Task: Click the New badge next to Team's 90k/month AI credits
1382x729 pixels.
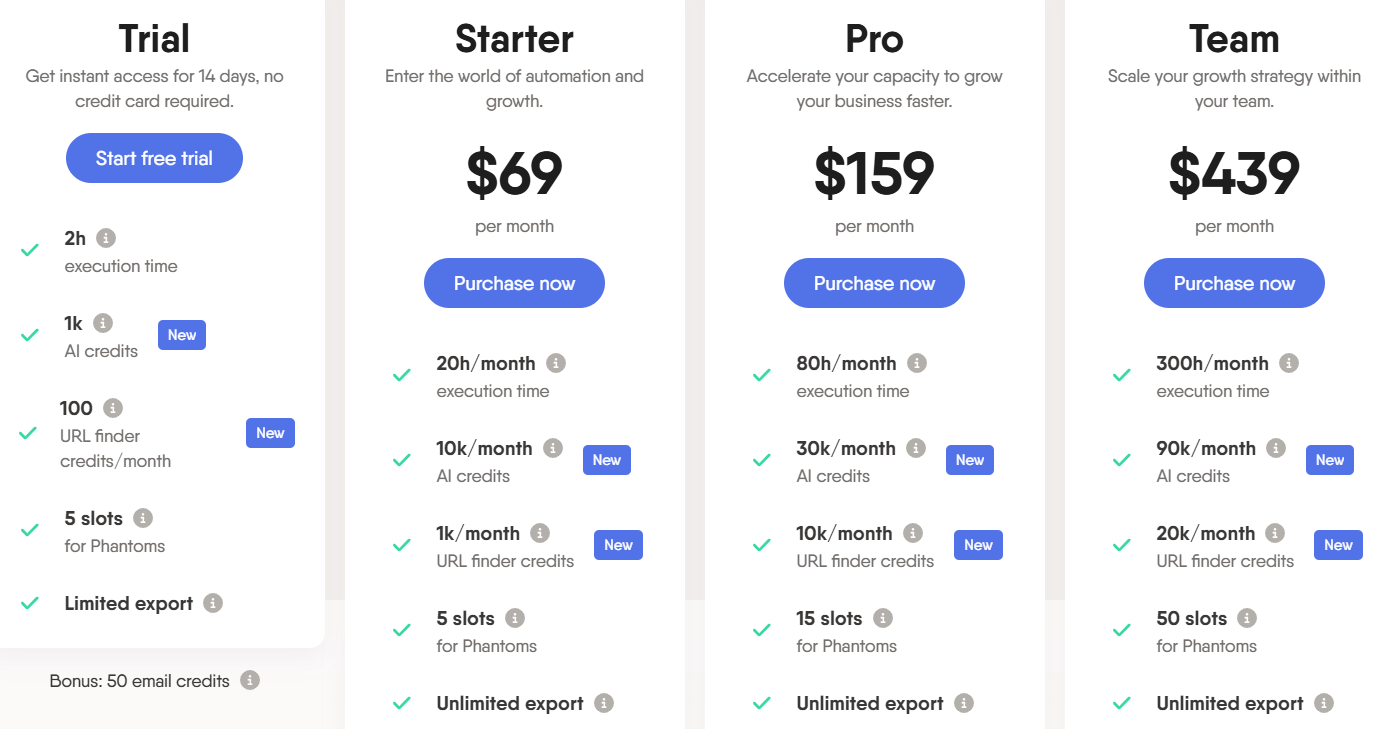Action: 1330,459
